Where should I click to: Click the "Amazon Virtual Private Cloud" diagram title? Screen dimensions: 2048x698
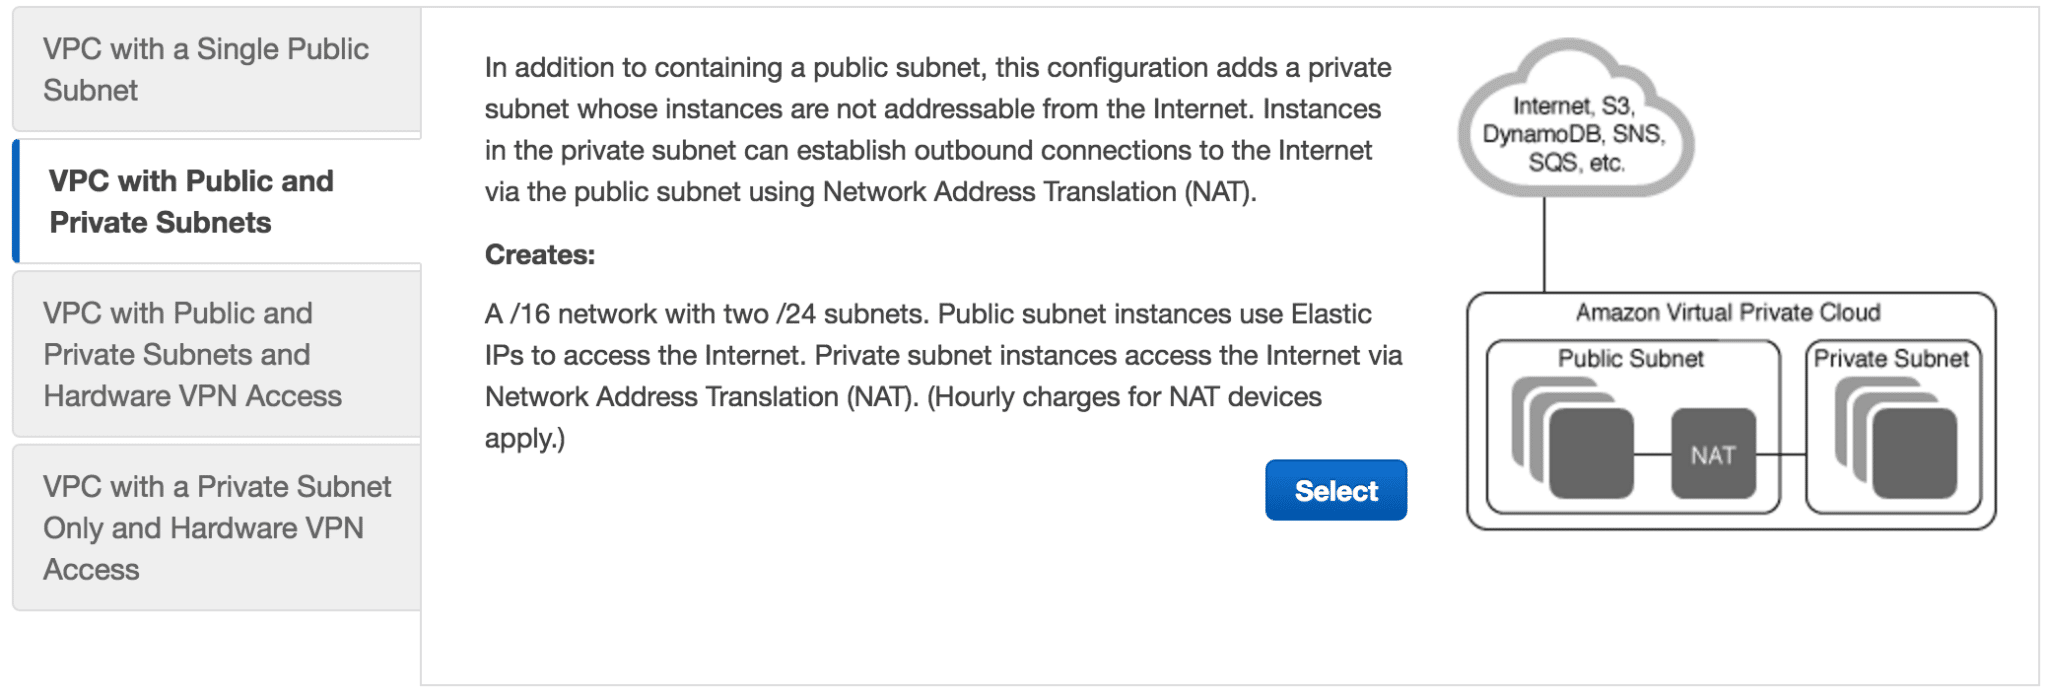(x=1728, y=313)
